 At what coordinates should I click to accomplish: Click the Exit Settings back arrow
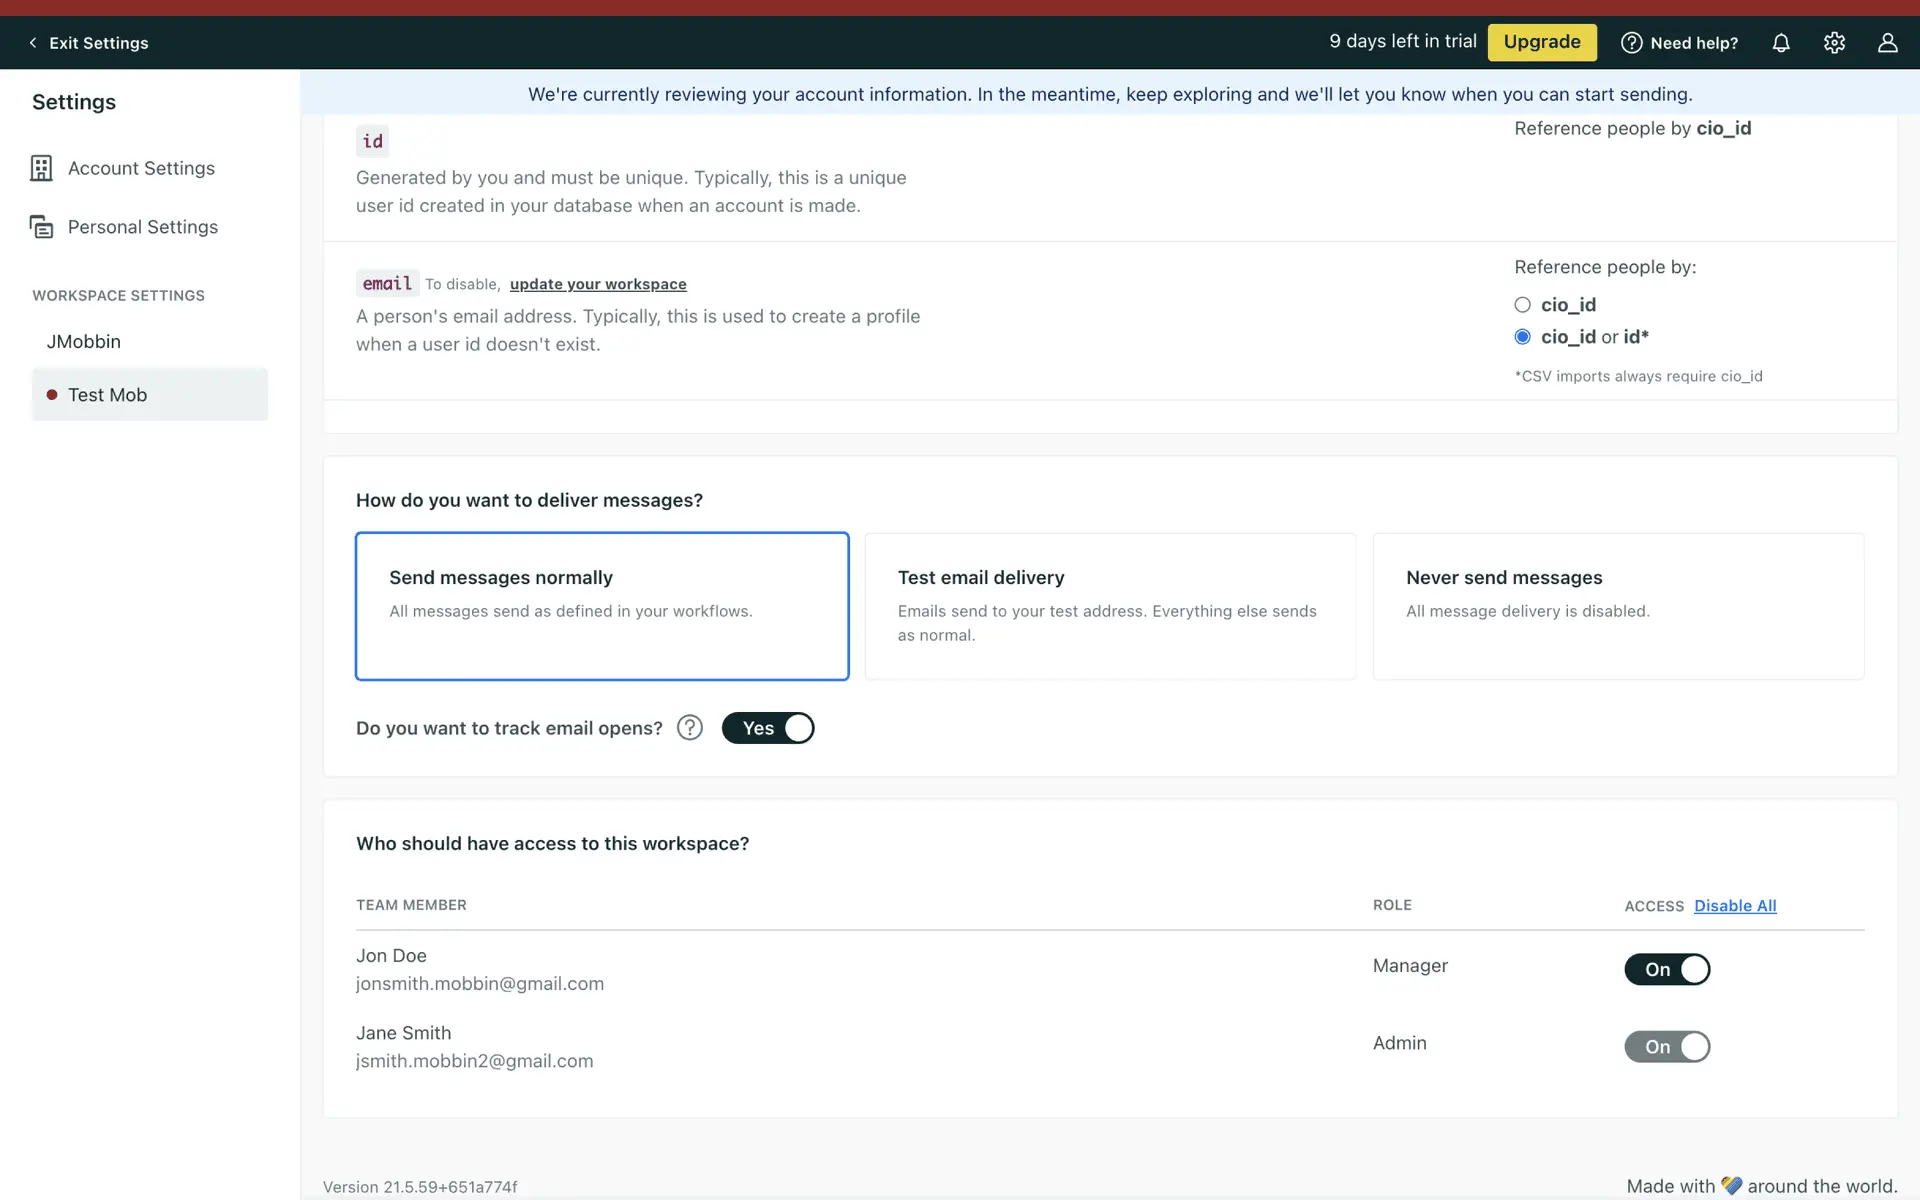pos(33,43)
